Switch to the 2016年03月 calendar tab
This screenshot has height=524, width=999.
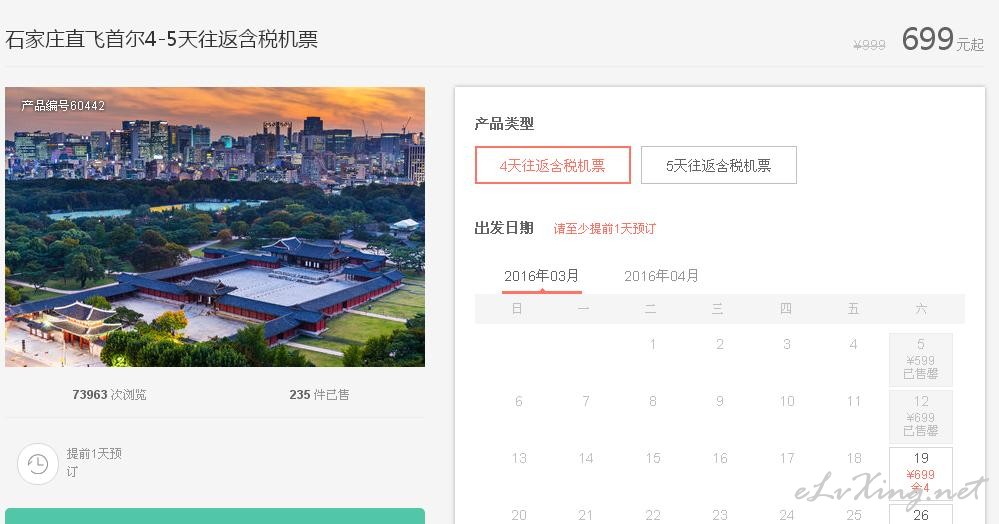tap(542, 276)
